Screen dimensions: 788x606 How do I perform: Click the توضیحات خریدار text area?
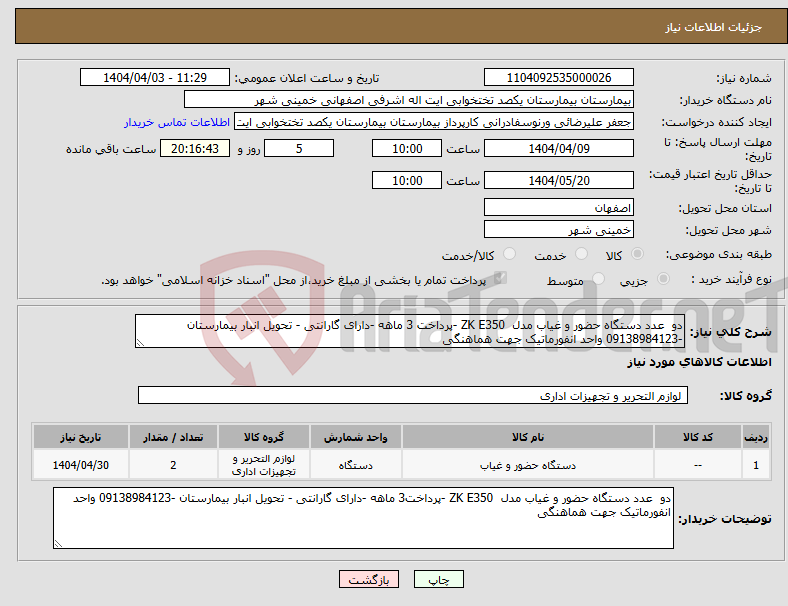pyautogui.click(x=363, y=518)
